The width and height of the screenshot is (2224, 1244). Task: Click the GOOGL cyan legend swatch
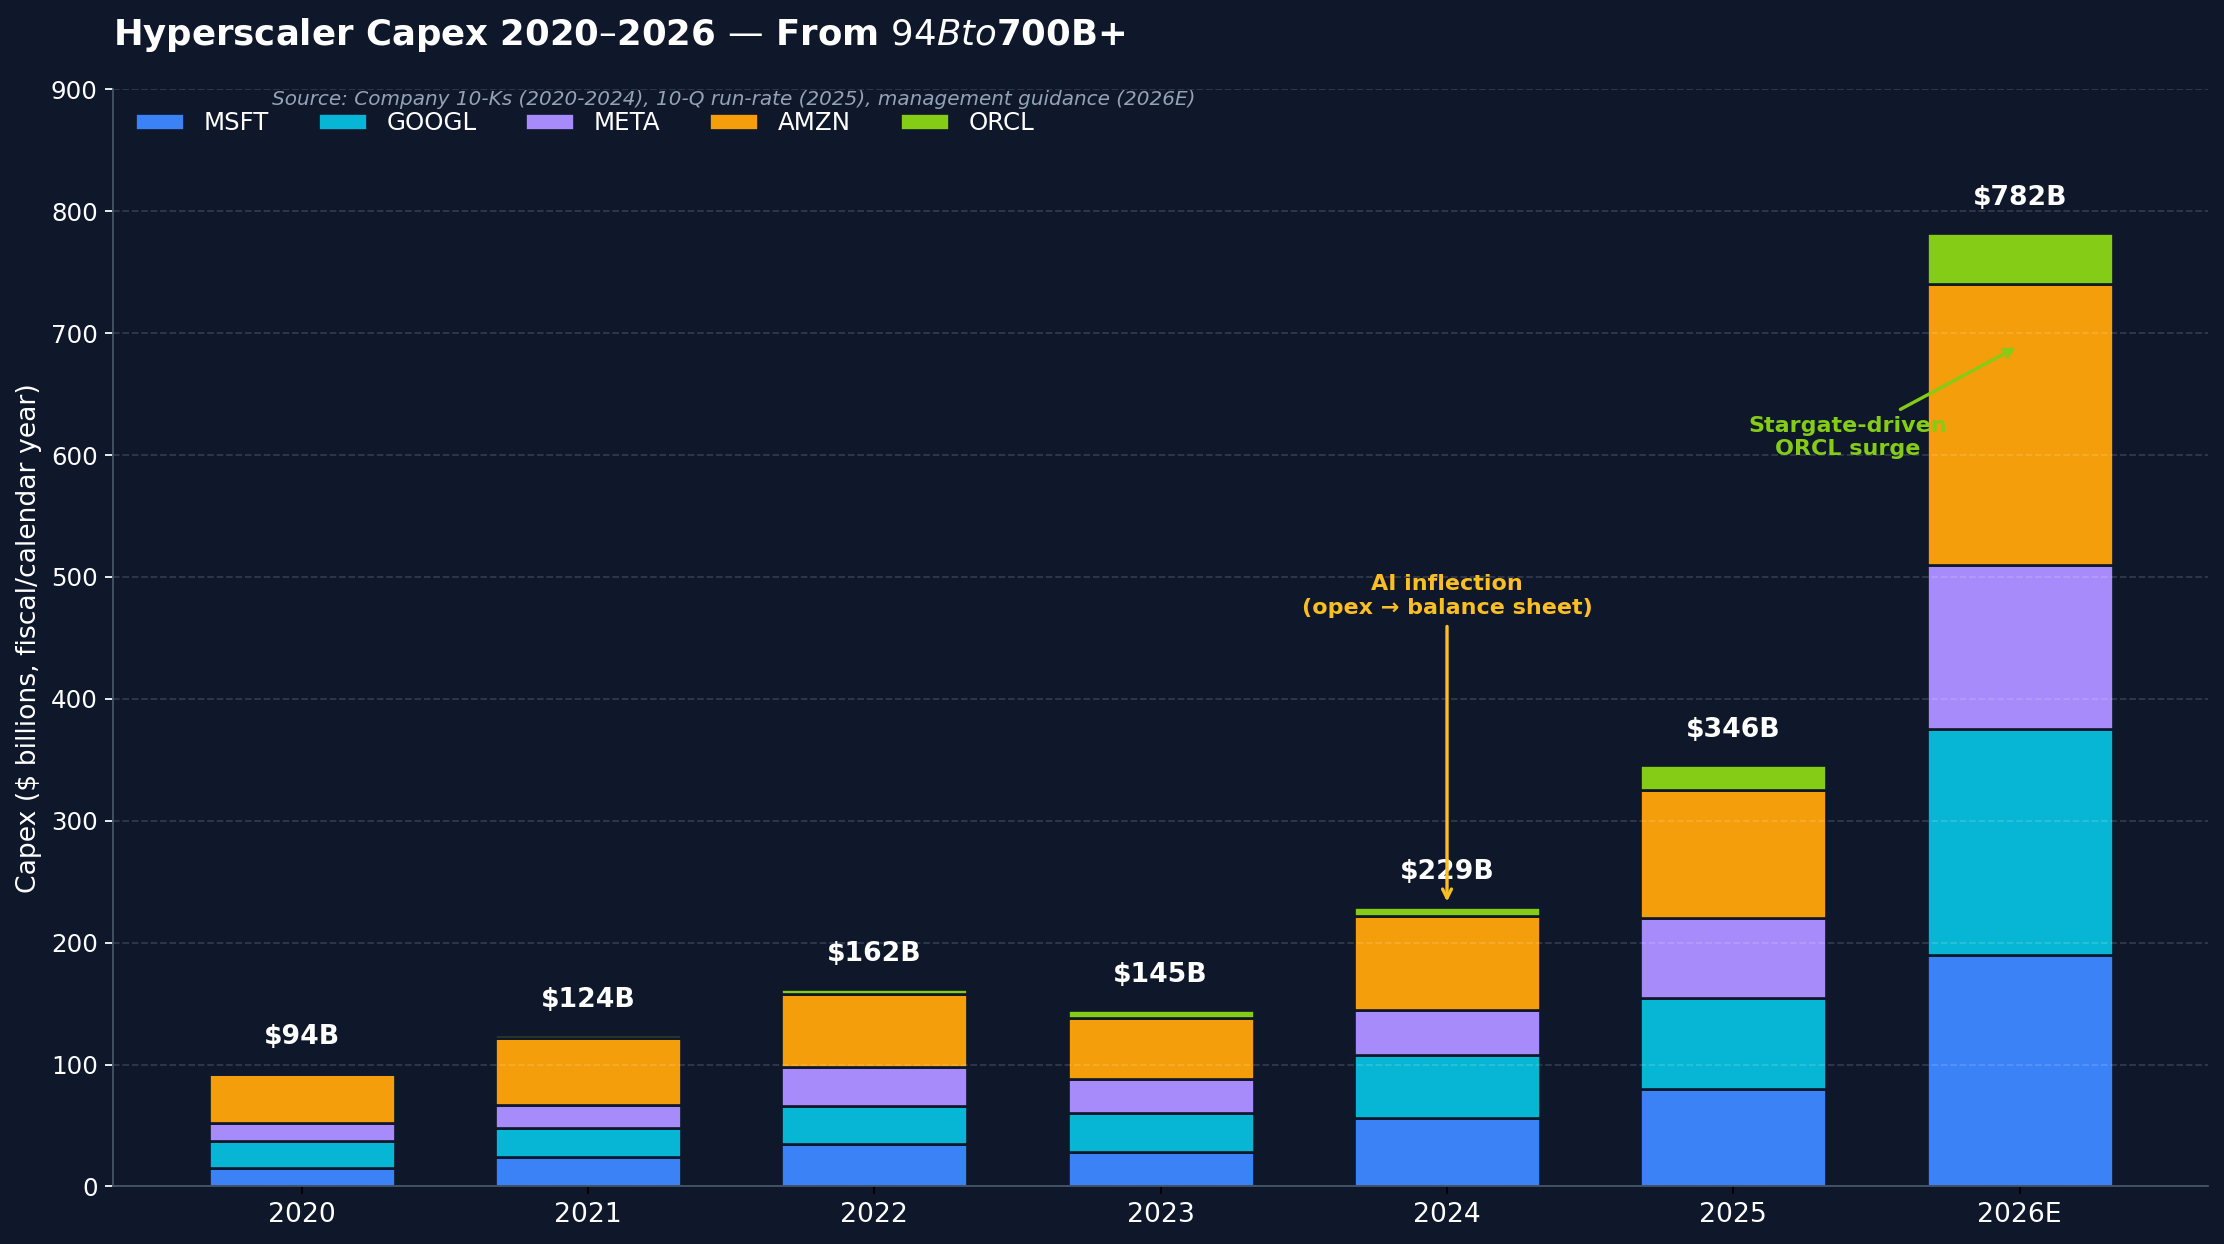point(343,122)
